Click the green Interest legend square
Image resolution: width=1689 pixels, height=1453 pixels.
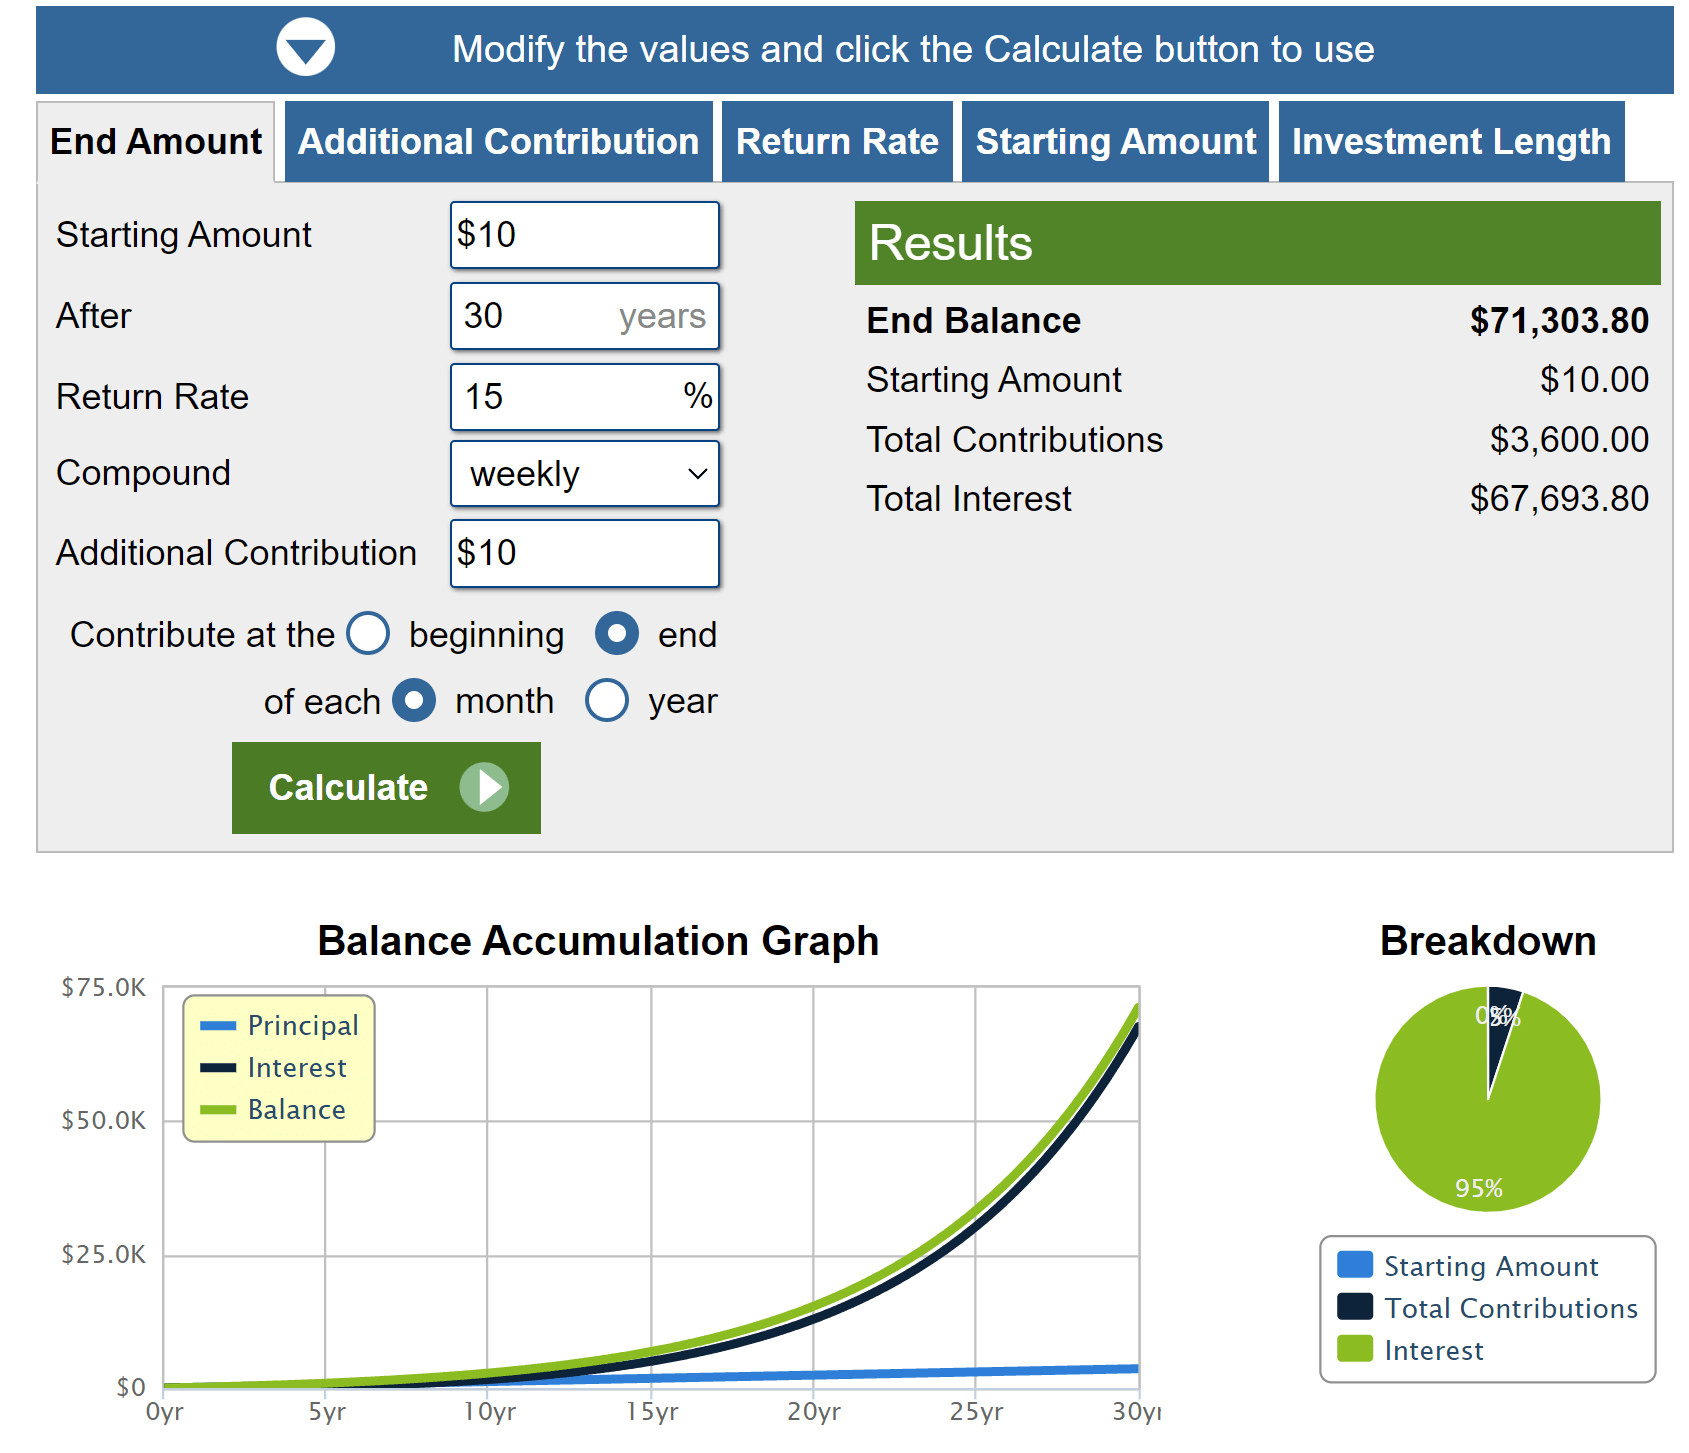pos(1355,1349)
